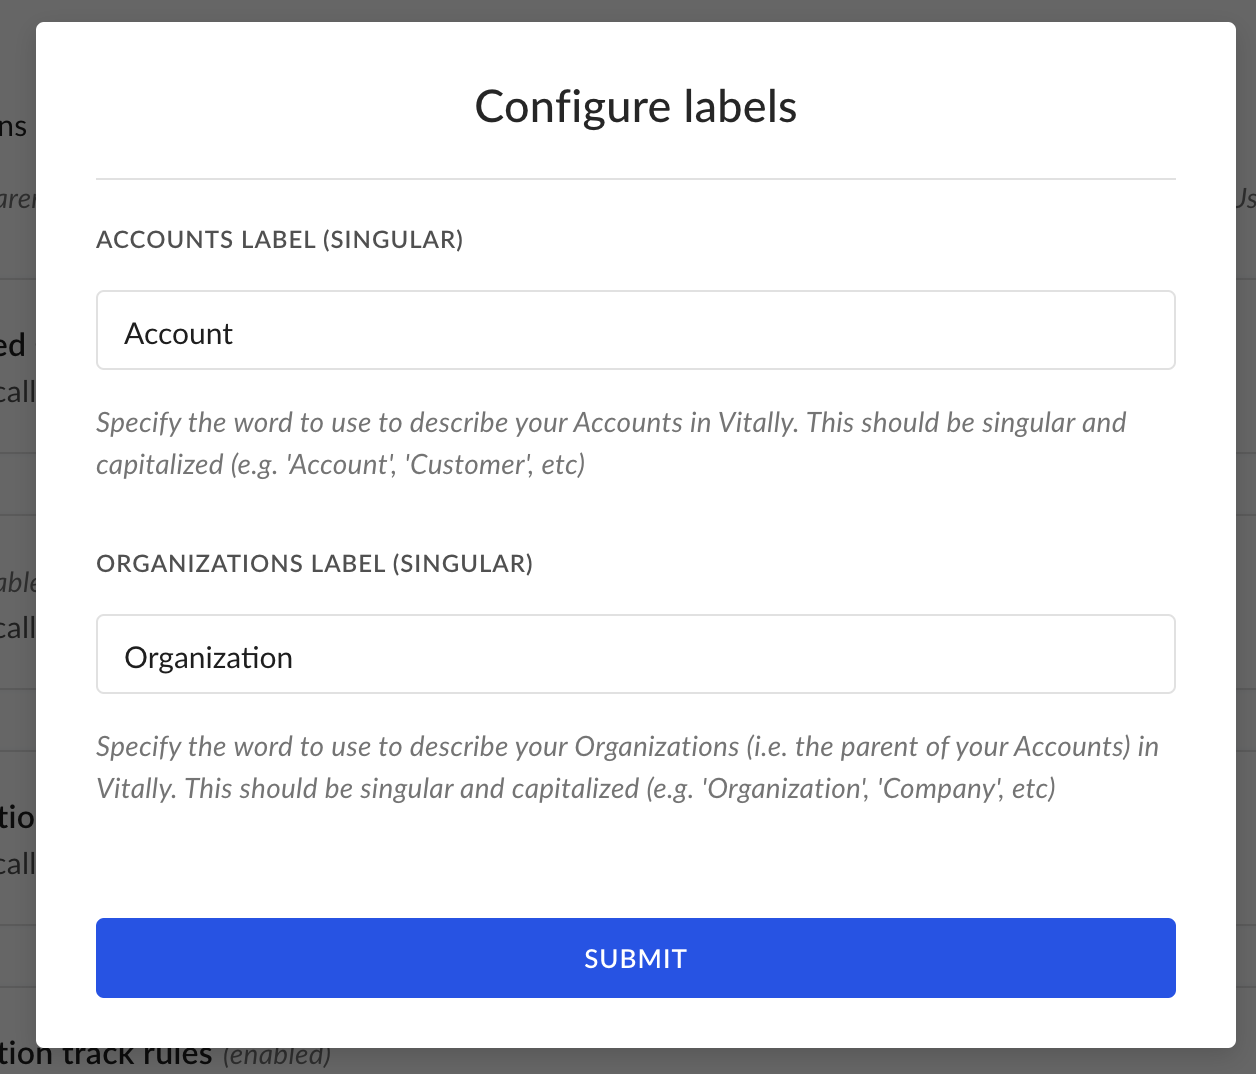
Task: Click the divider line under dialog title
Action: point(635,179)
